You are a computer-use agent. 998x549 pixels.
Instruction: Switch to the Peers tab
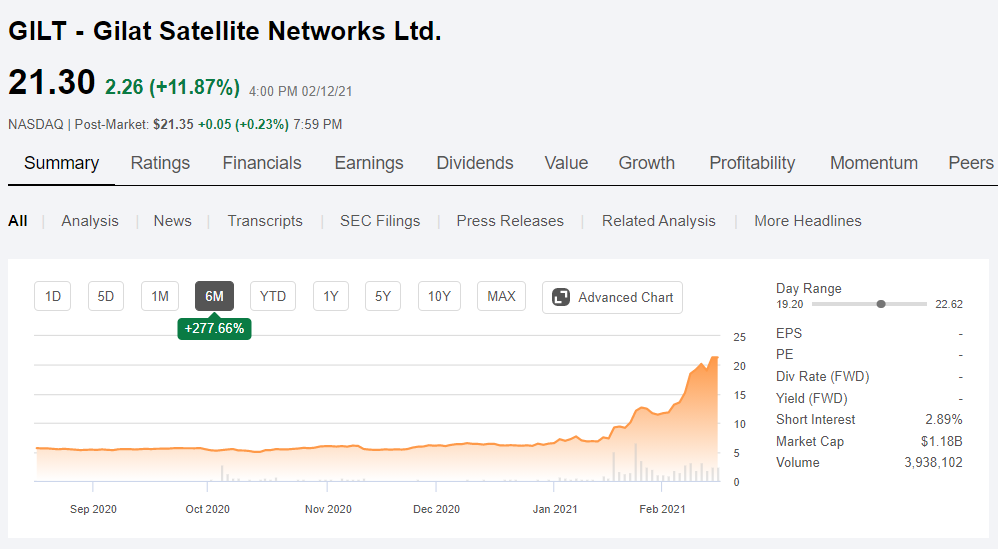point(971,163)
